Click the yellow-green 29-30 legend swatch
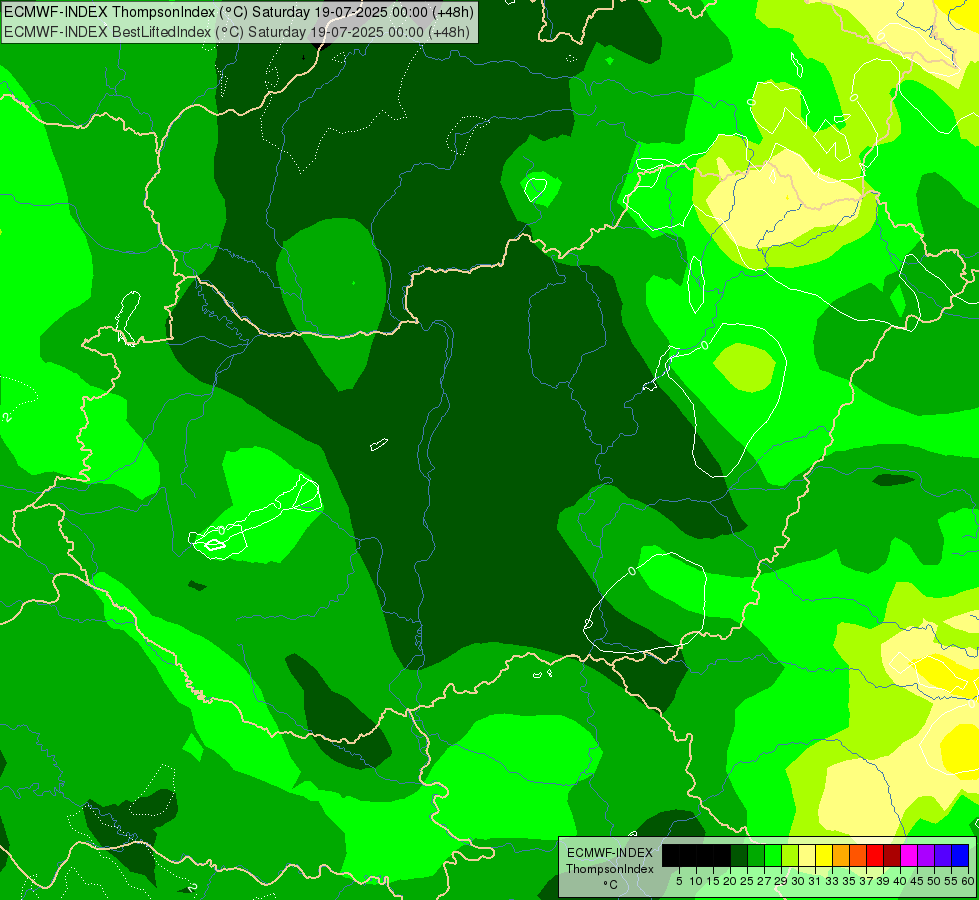 point(790,855)
